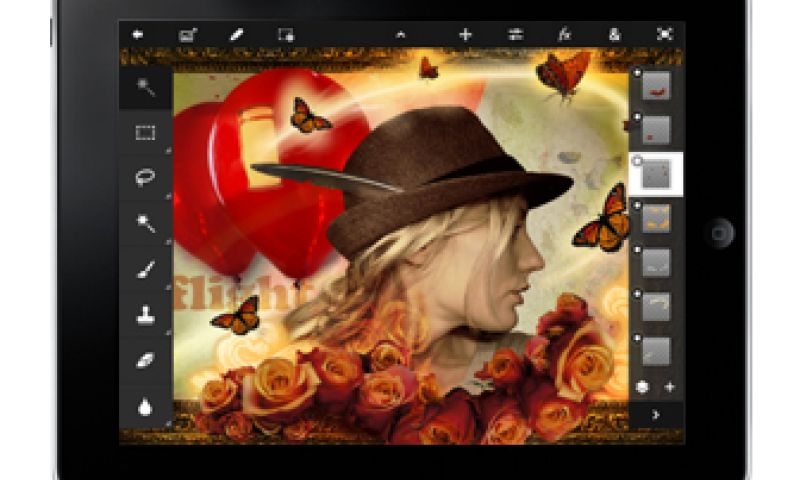Image resolution: width=800 pixels, height=480 pixels.
Task: Select the Clone Stamp tool
Action: pos(146,314)
